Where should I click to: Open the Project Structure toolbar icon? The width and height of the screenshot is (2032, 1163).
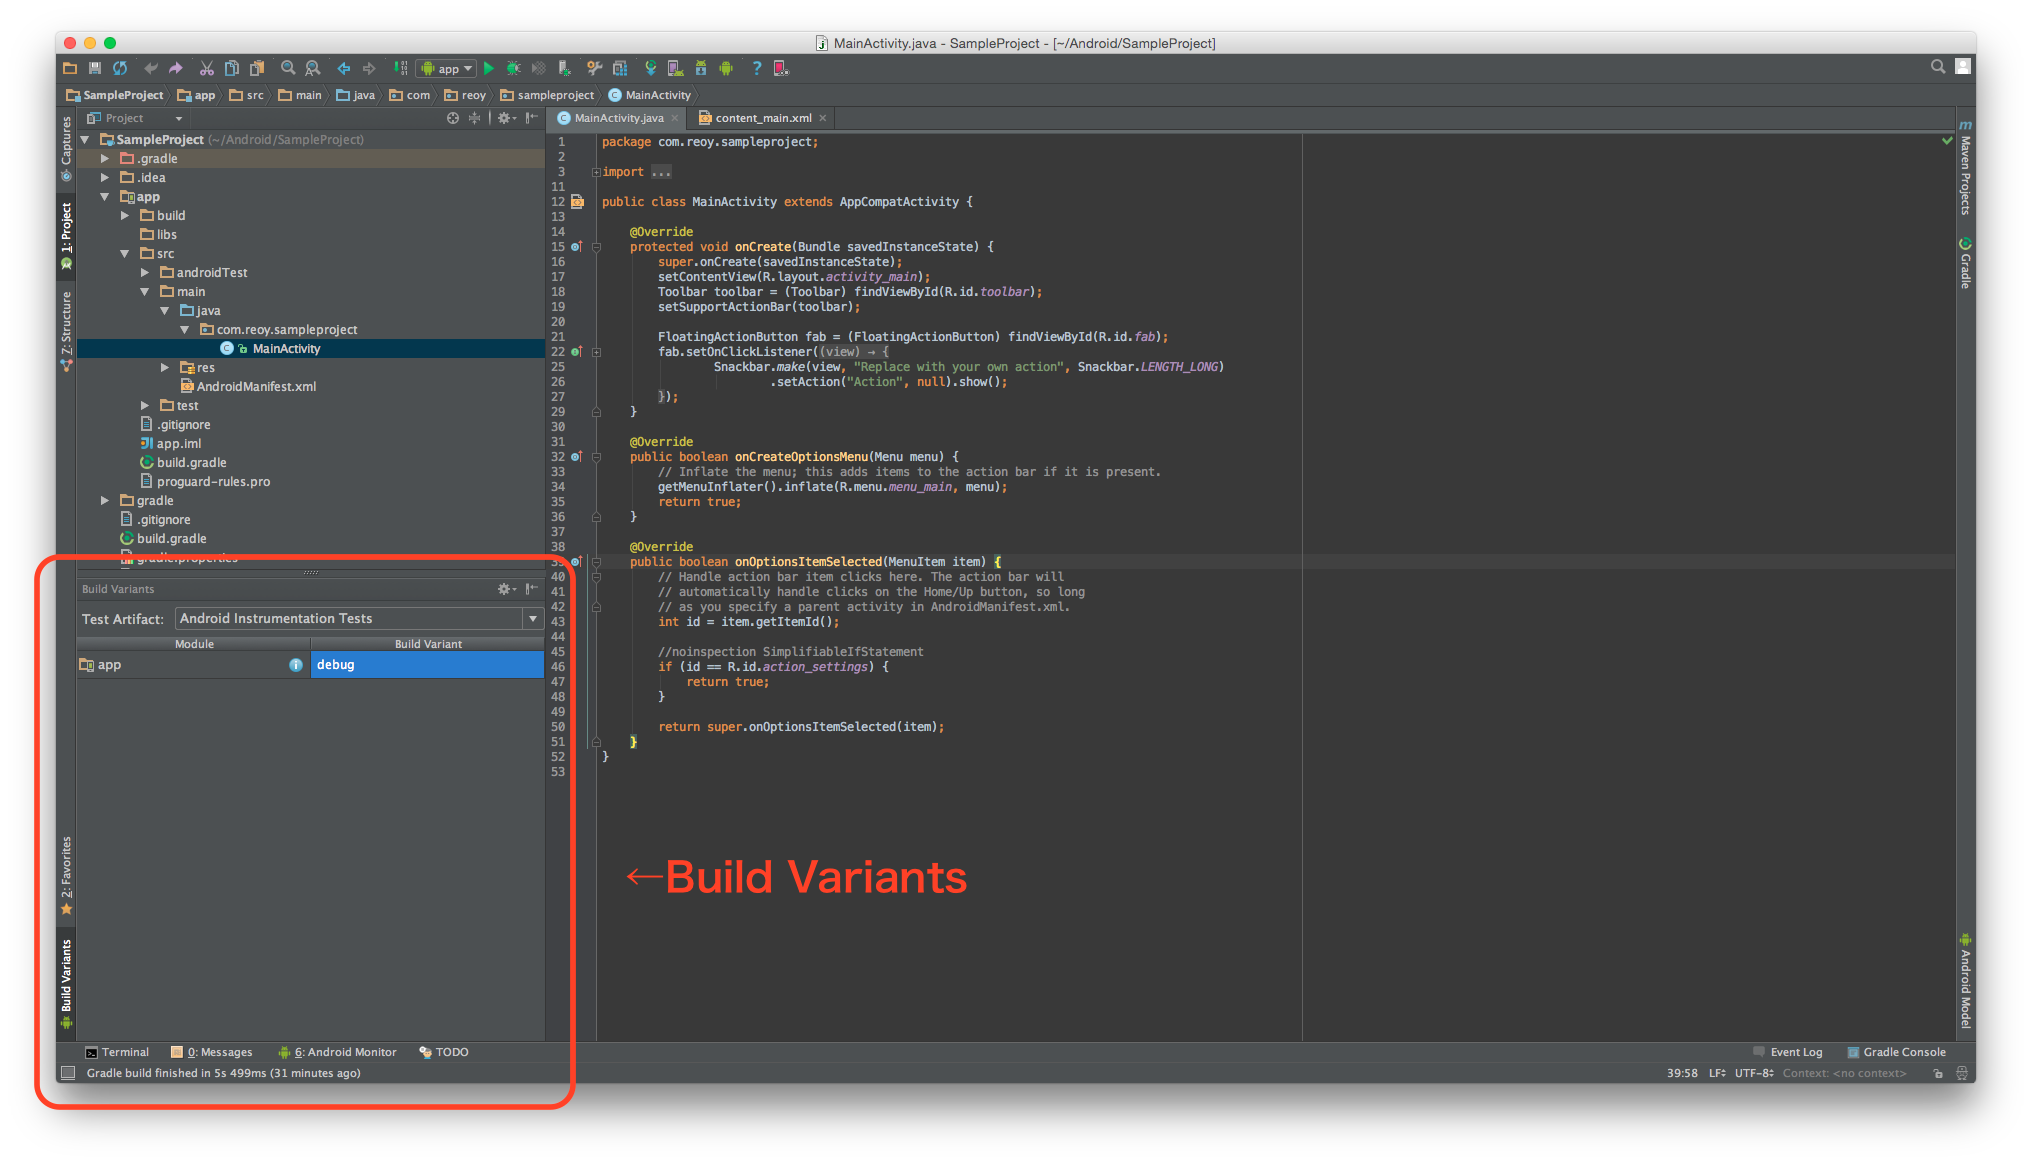(620, 68)
